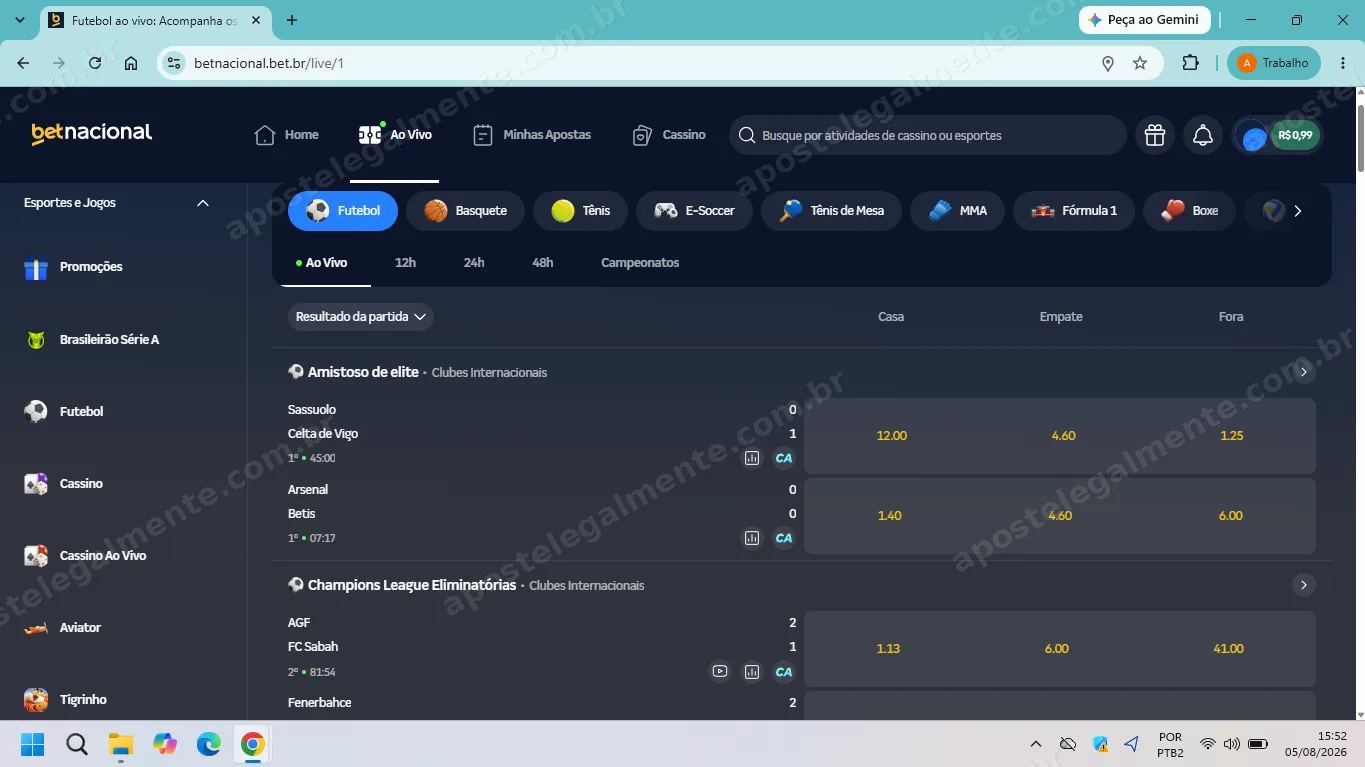Reload the current page
Viewport: 1365px width, 767px height.
tap(95, 63)
